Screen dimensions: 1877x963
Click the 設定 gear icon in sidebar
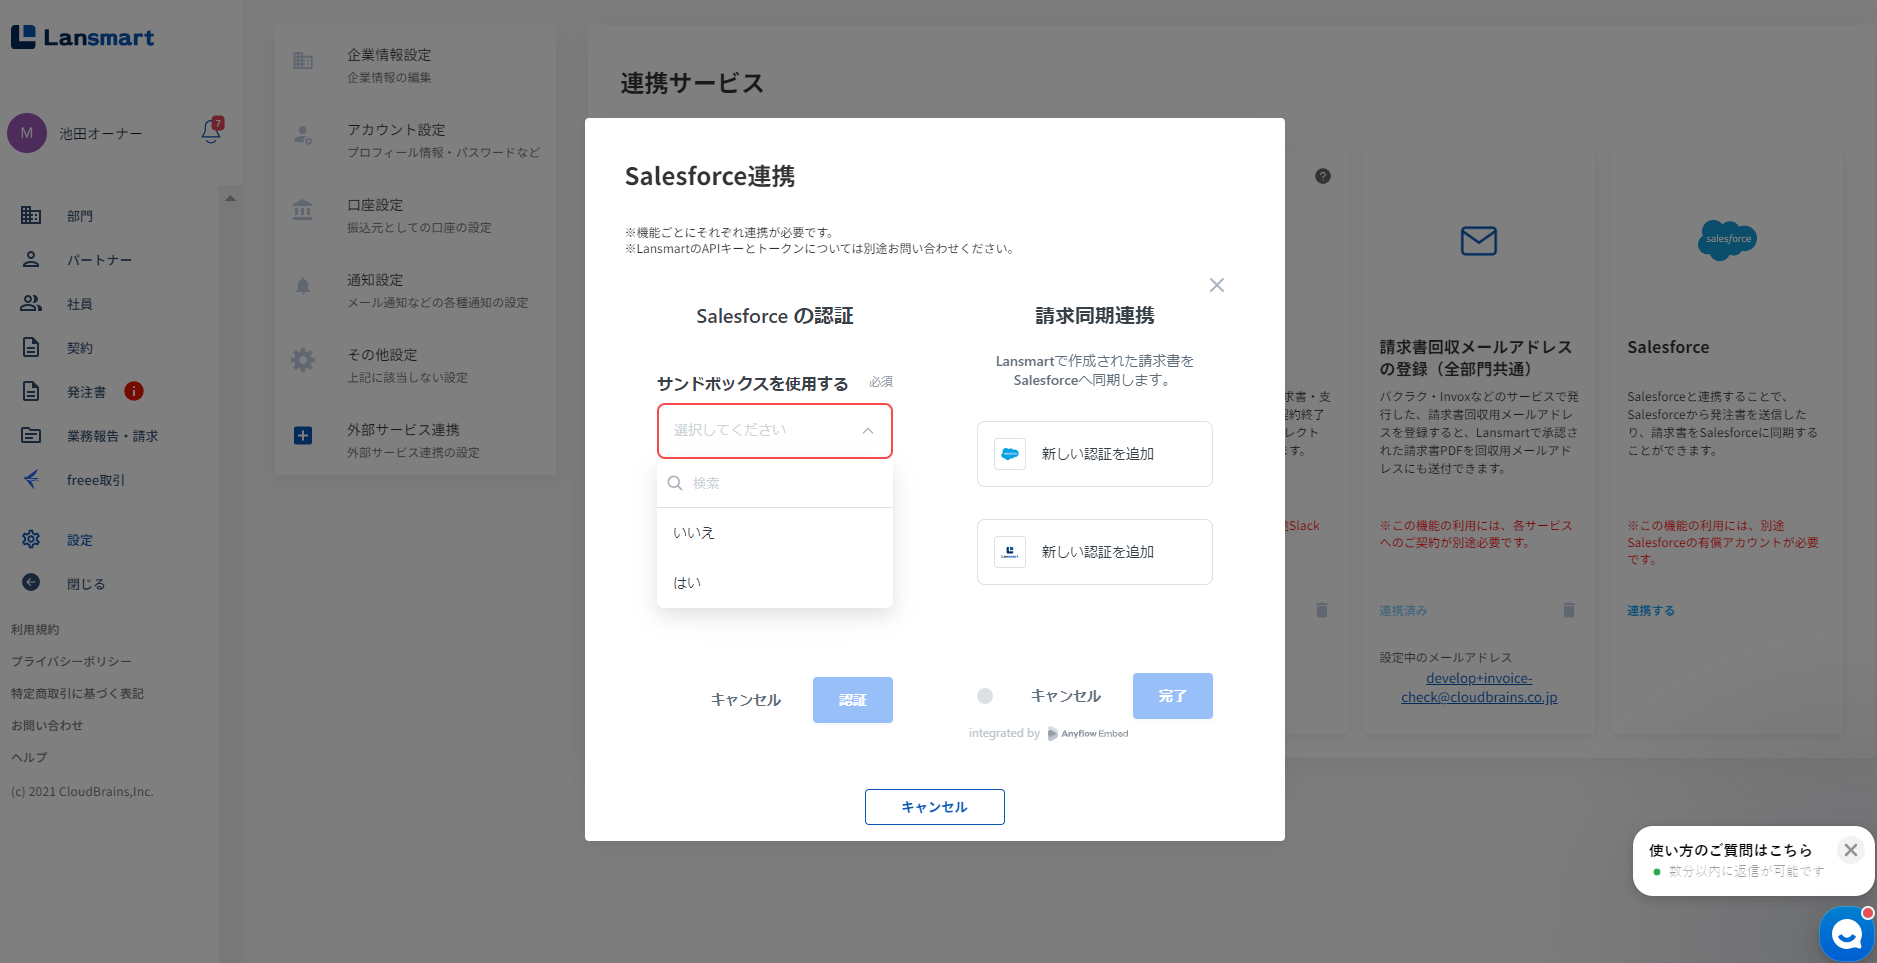coord(31,539)
